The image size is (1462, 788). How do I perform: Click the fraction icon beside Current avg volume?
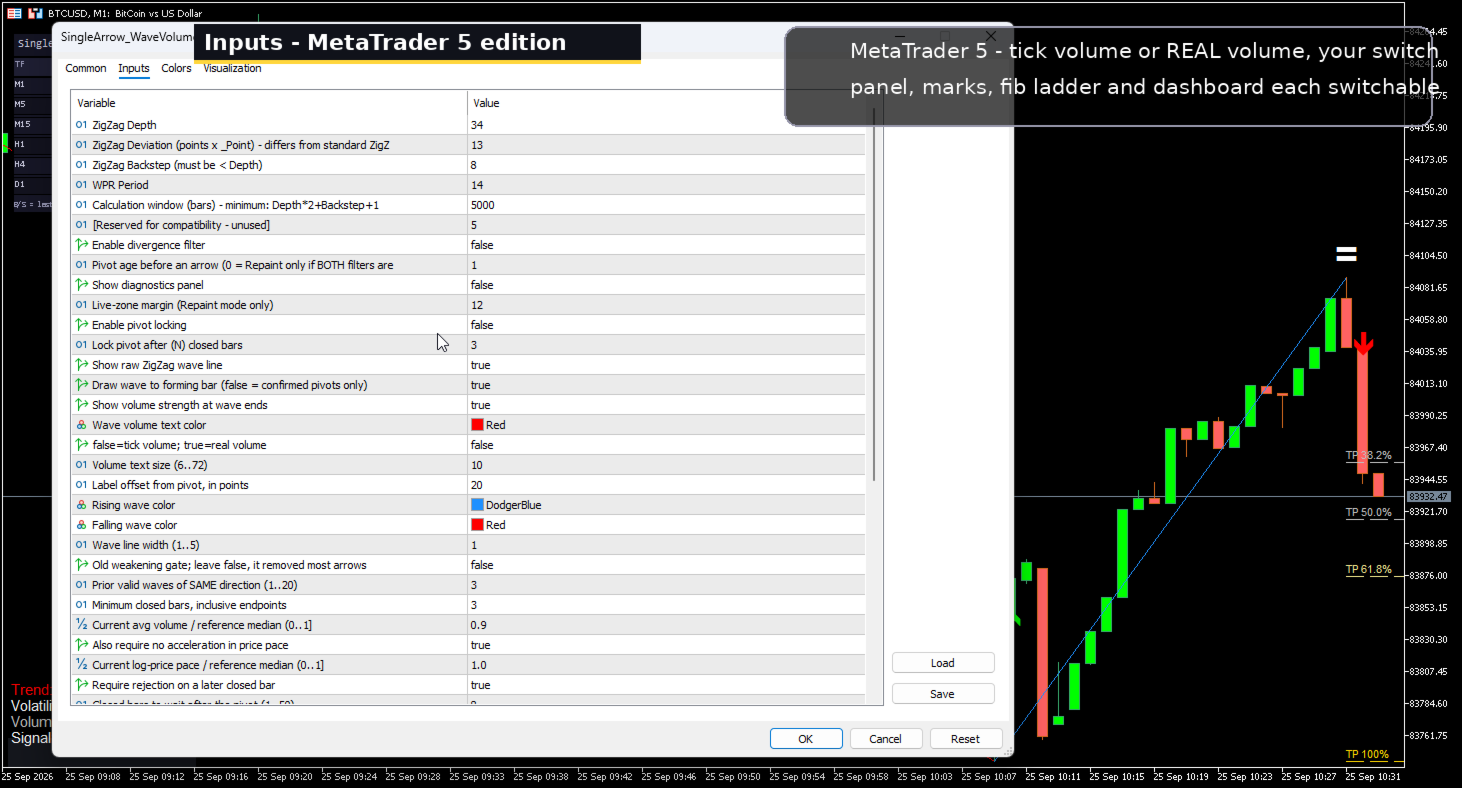[x=81, y=625]
